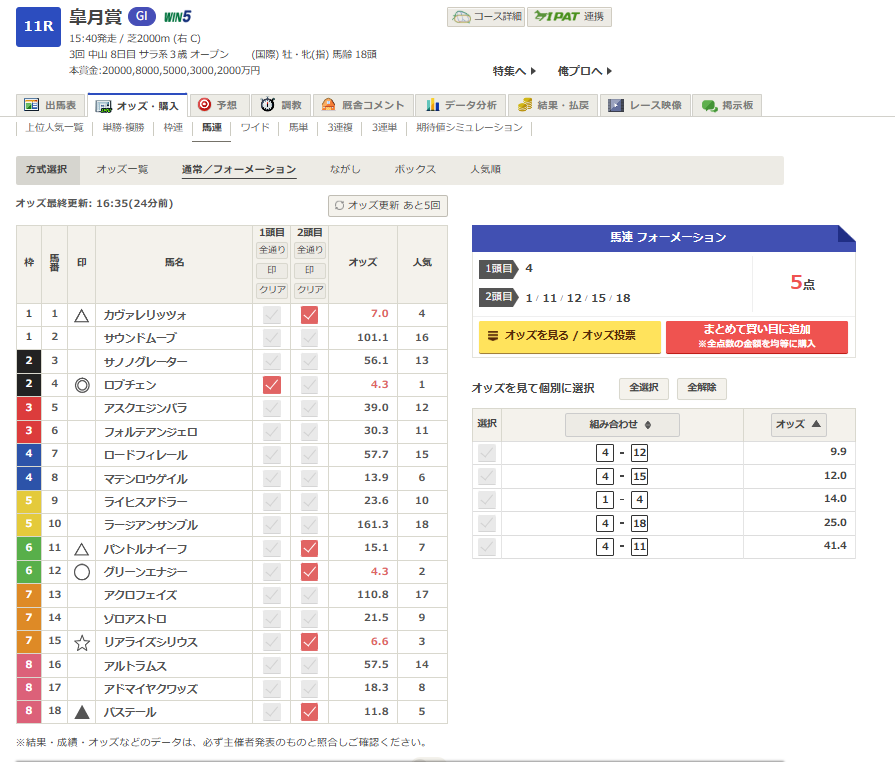895x762 pixels.
Task: Open the 掲示板 message board tab
Action: [x=727, y=105]
